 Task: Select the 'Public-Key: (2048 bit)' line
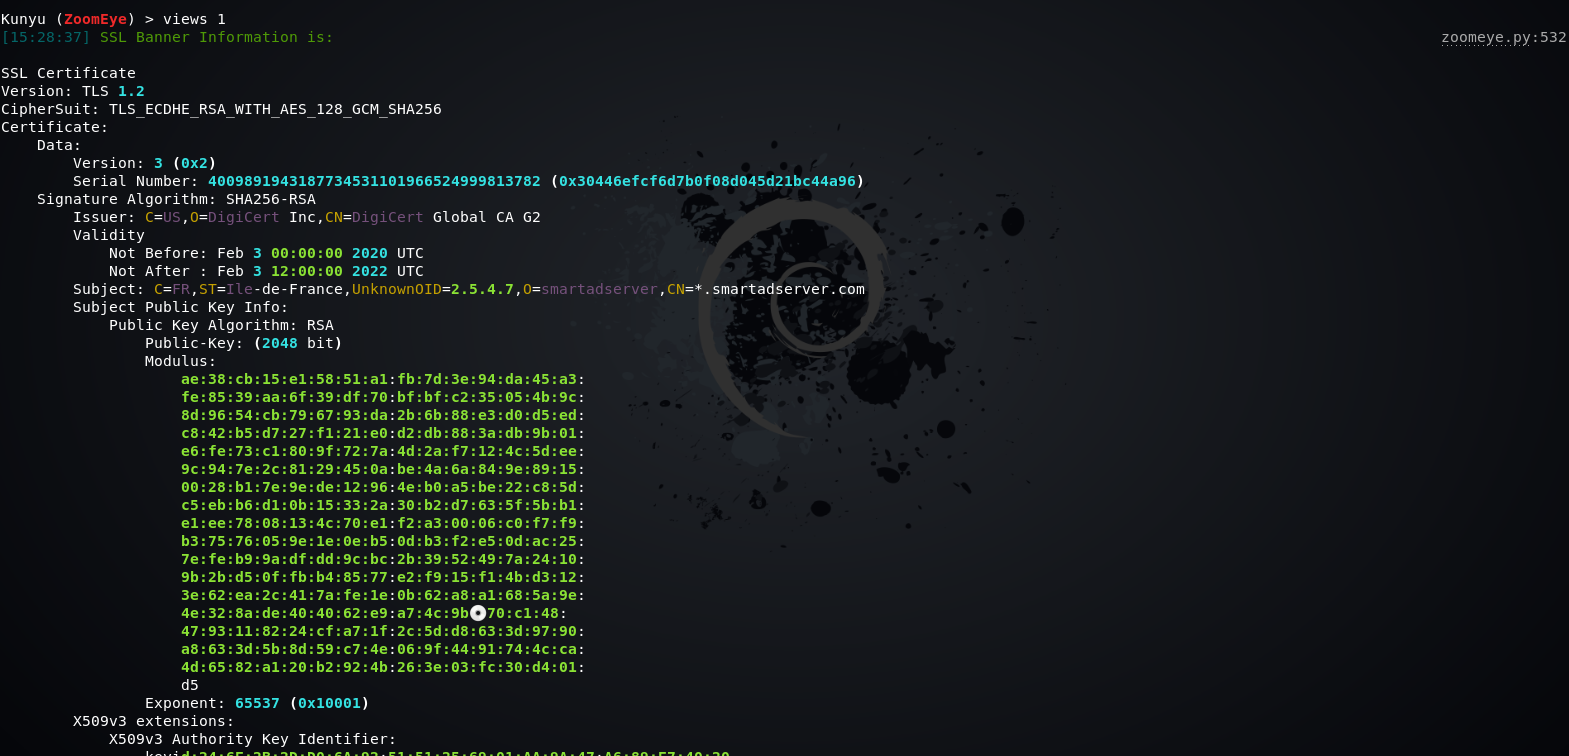click(x=244, y=343)
